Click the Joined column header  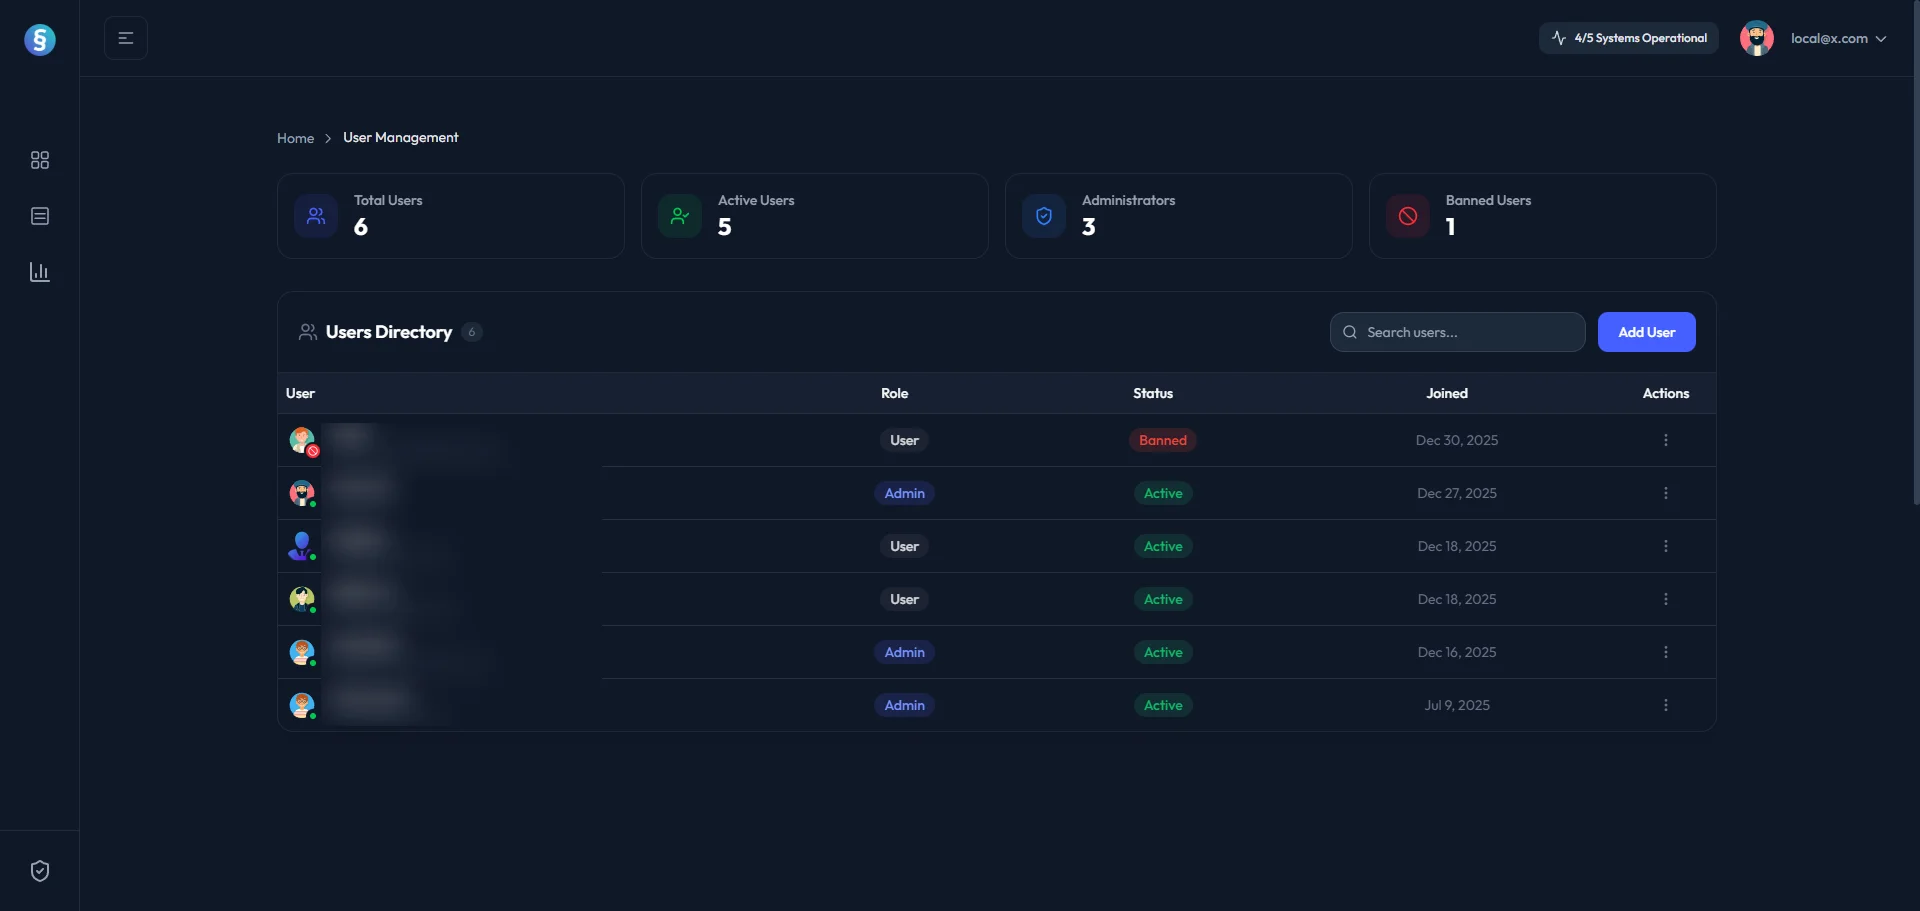(1446, 393)
